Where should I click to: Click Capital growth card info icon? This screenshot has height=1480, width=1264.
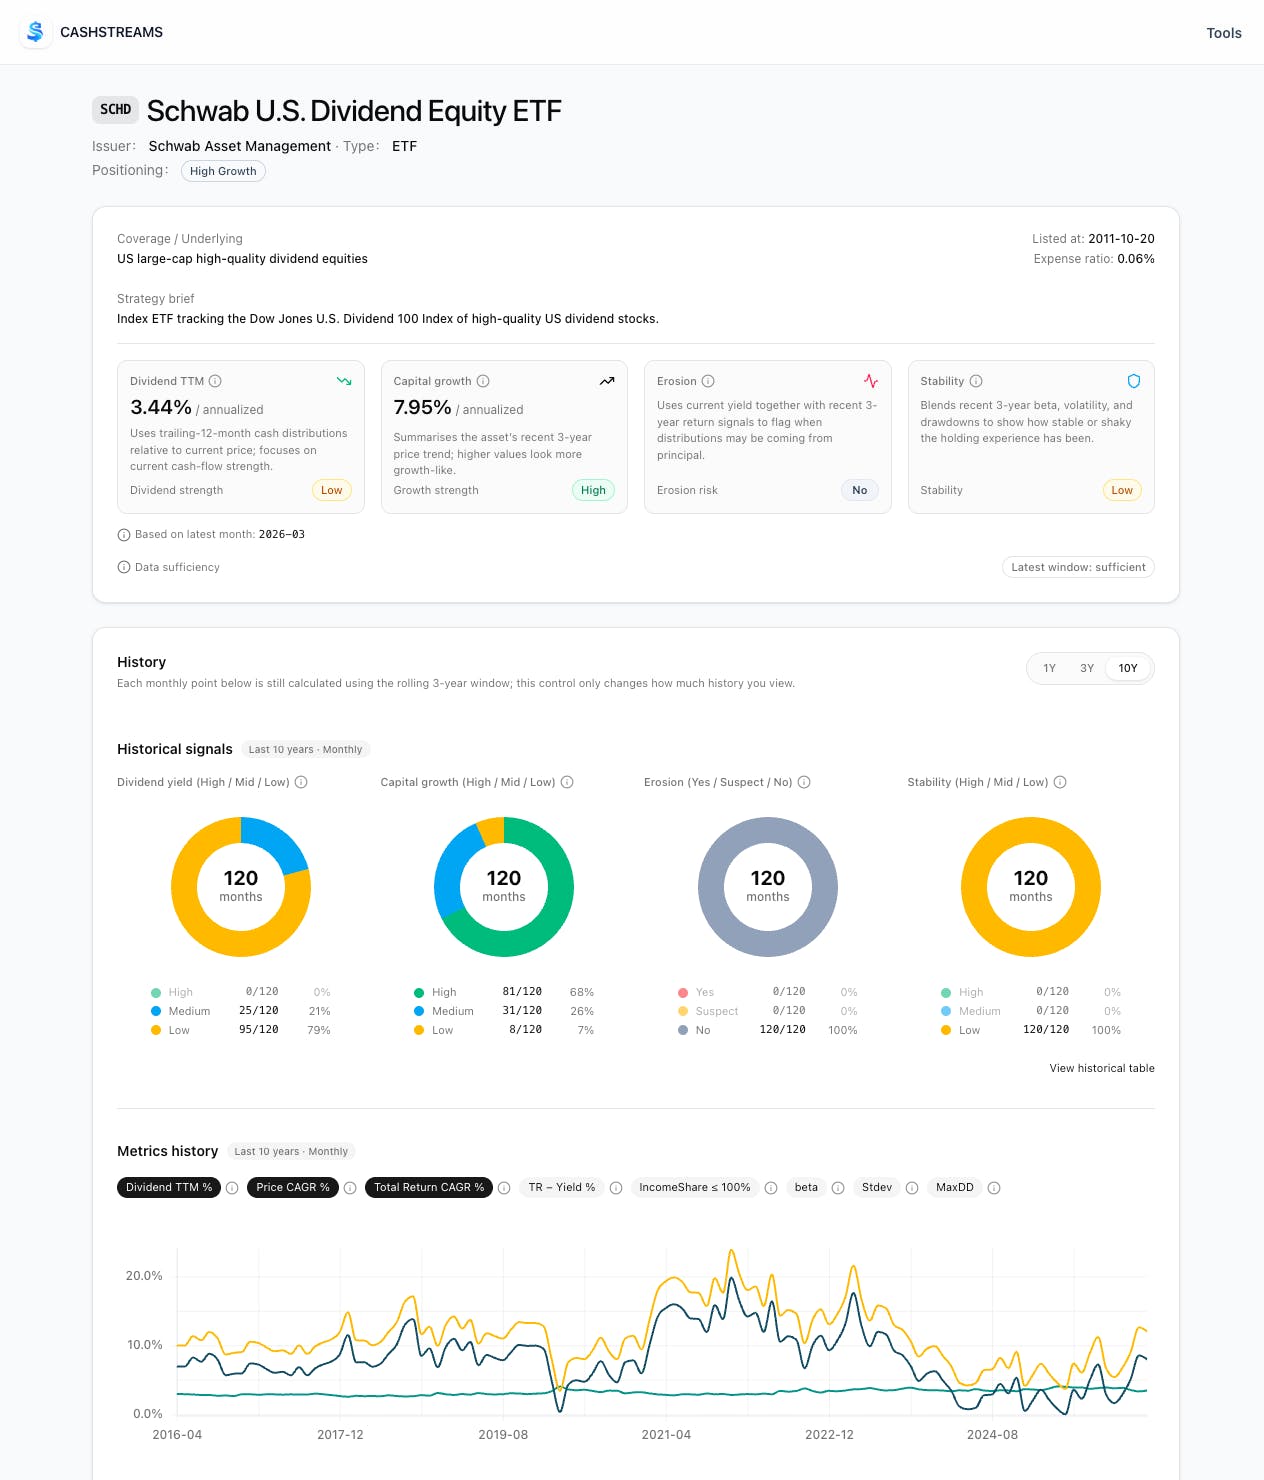(x=483, y=381)
